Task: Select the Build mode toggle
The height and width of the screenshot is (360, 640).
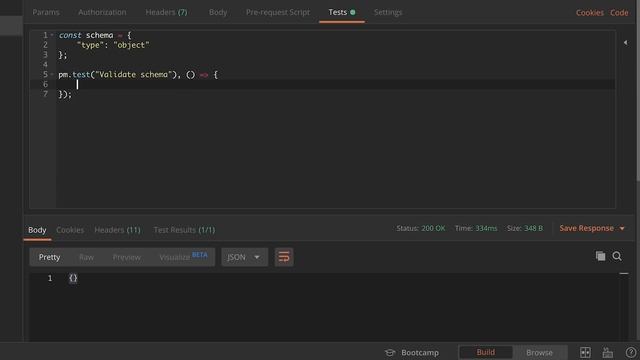Action: (x=486, y=352)
